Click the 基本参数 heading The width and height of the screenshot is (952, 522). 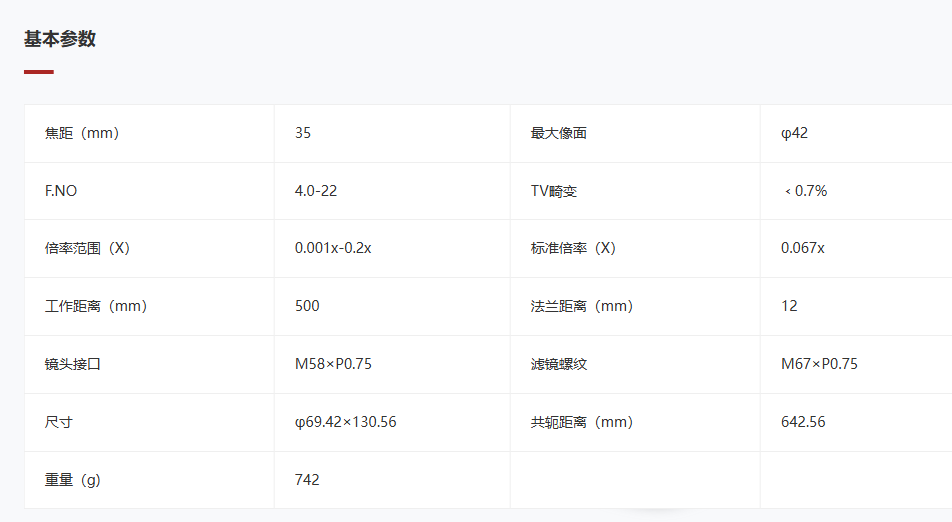pos(60,39)
